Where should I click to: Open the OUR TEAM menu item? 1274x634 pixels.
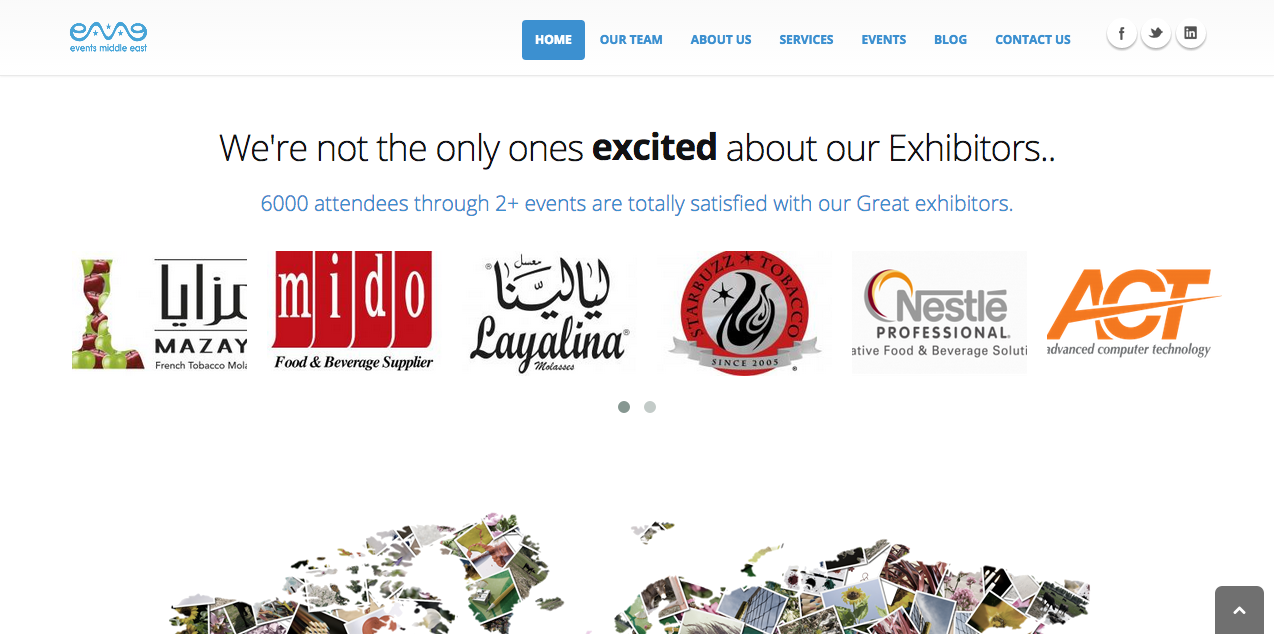pyautogui.click(x=631, y=40)
